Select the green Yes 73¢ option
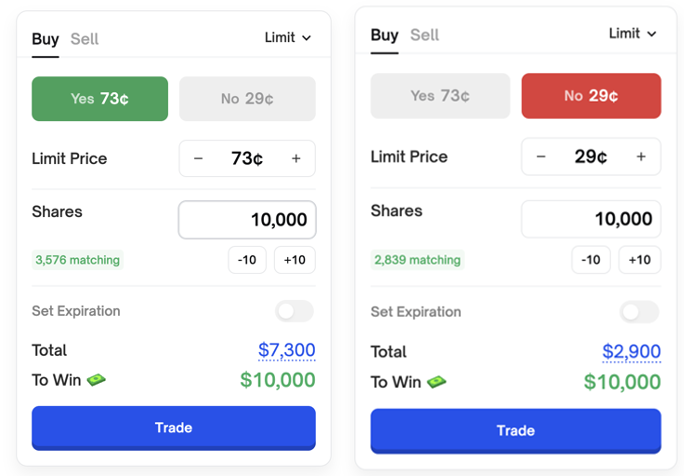The height and width of the screenshot is (476, 684). click(100, 99)
